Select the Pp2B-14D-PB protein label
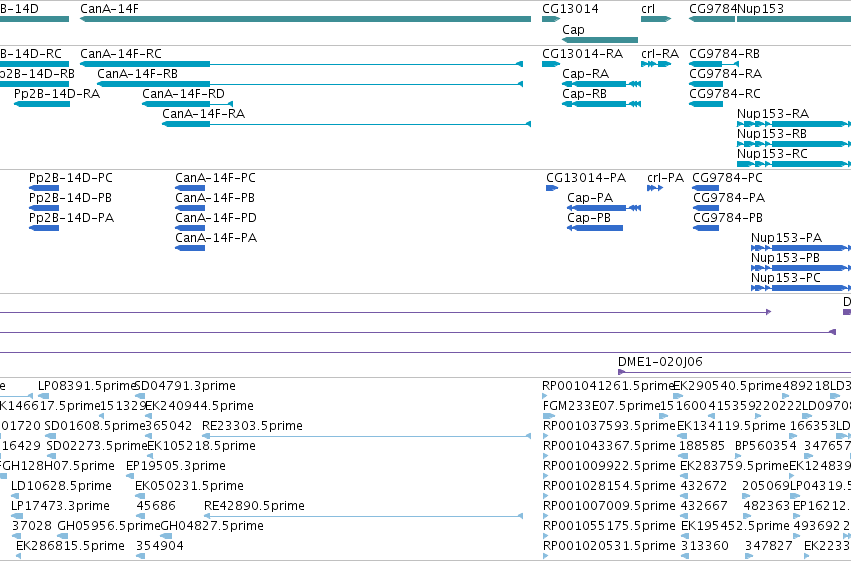 pyautogui.click(x=70, y=198)
